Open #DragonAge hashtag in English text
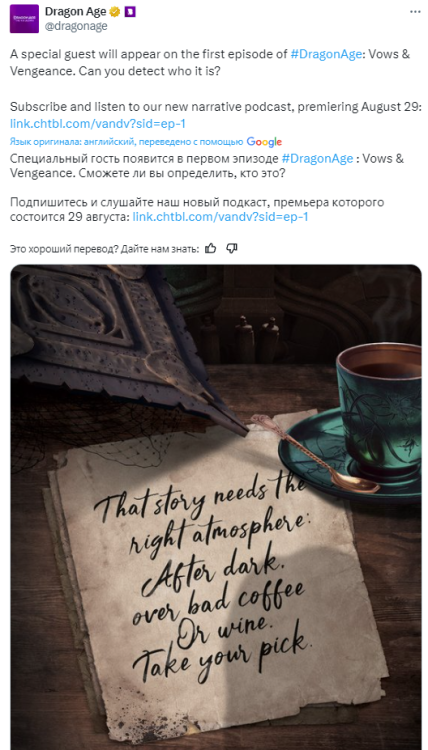Screen dimensions: 428x750 coord(325,54)
